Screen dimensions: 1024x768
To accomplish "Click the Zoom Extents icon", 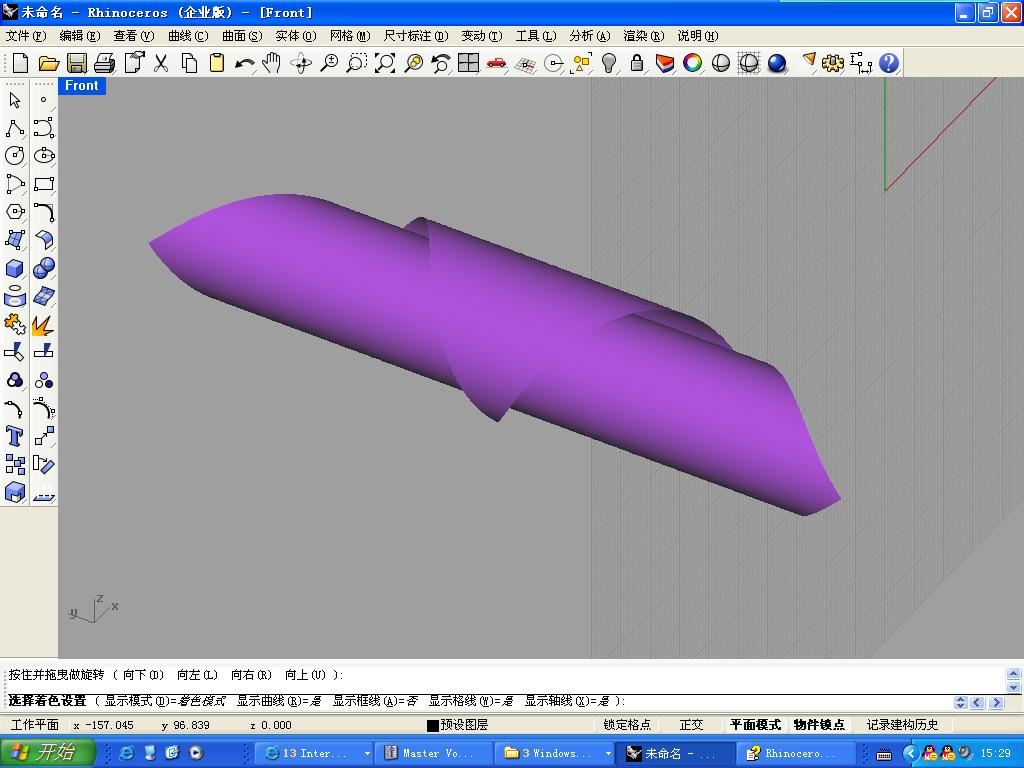I will point(385,63).
